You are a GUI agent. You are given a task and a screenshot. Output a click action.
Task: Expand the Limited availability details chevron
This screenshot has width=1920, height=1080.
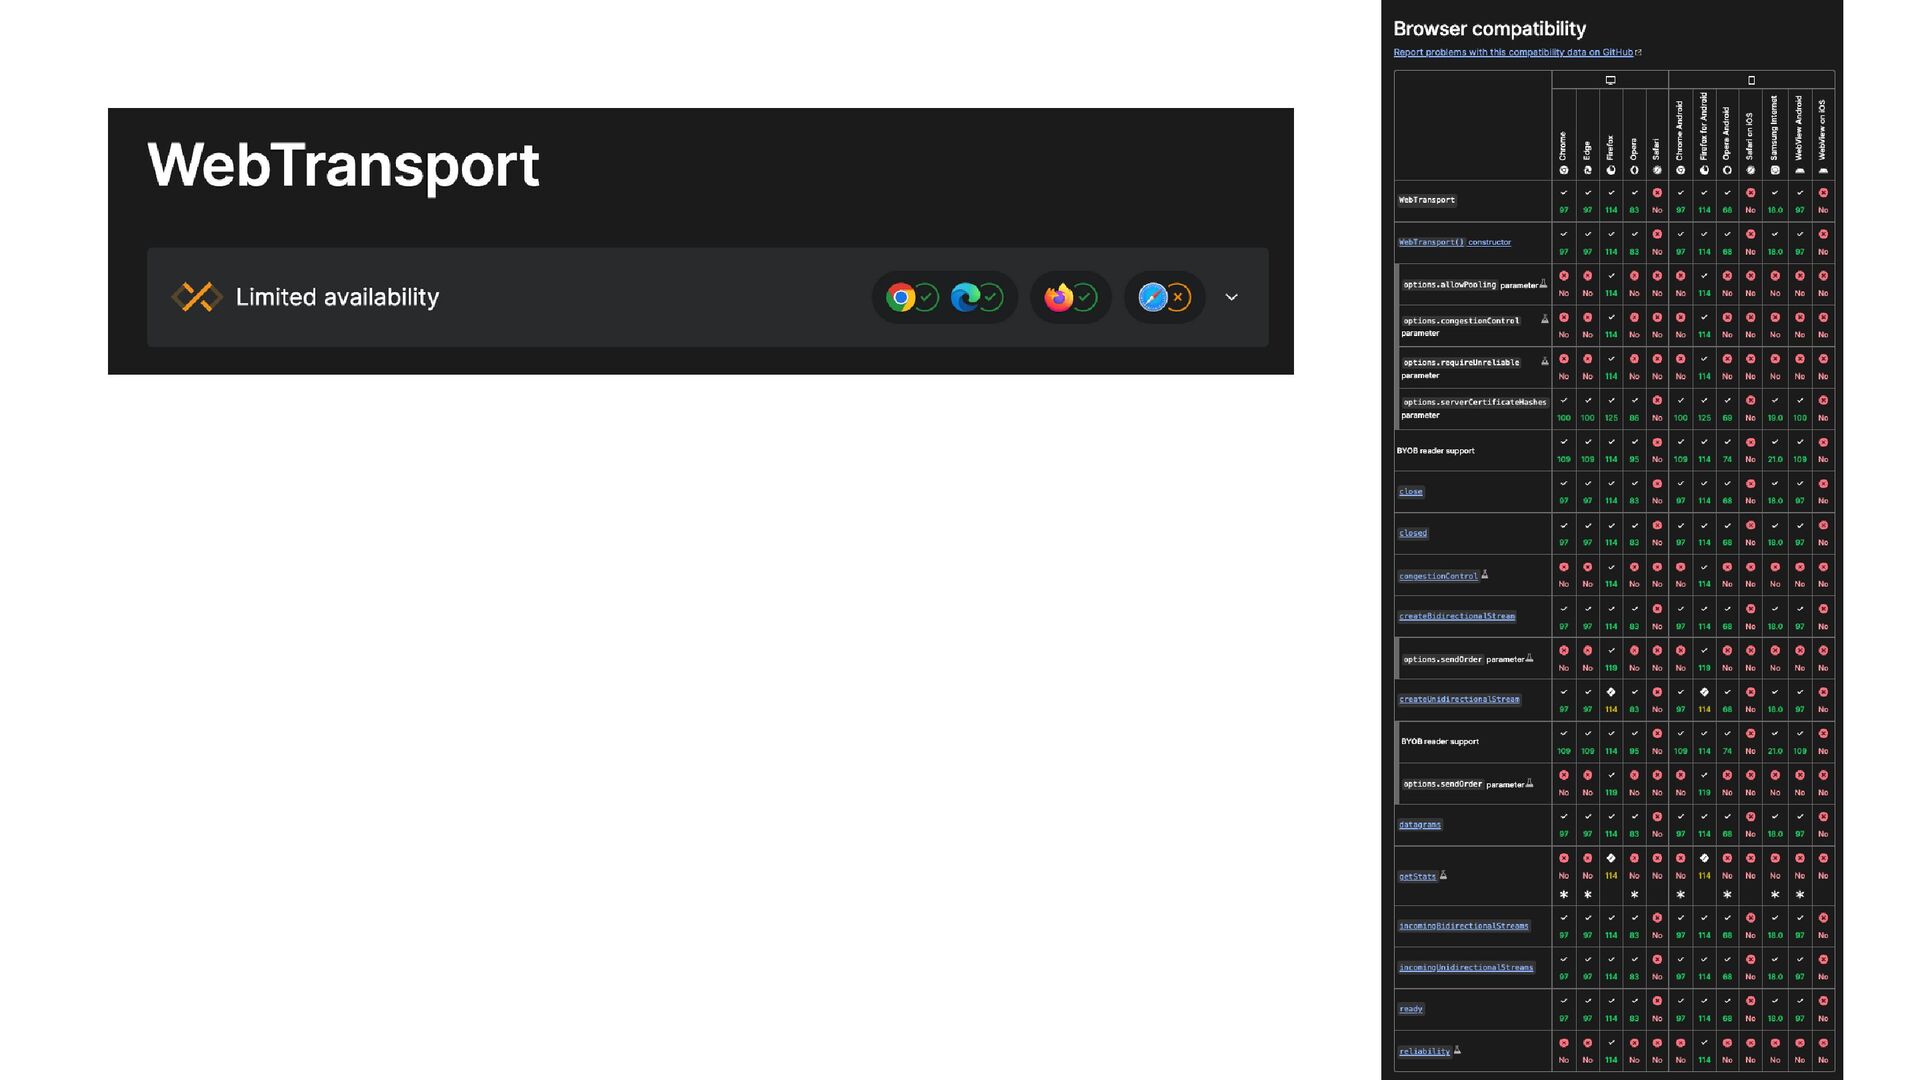pyautogui.click(x=1232, y=297)
